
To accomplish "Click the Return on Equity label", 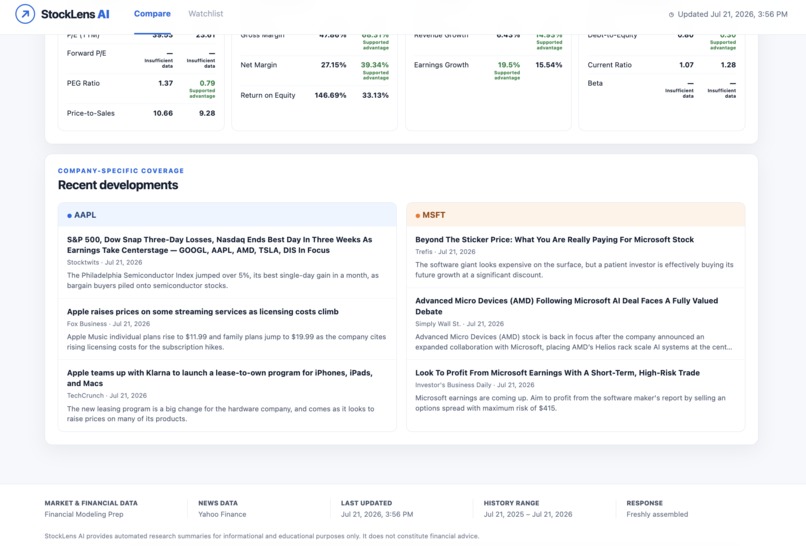I will coord(268,95).
